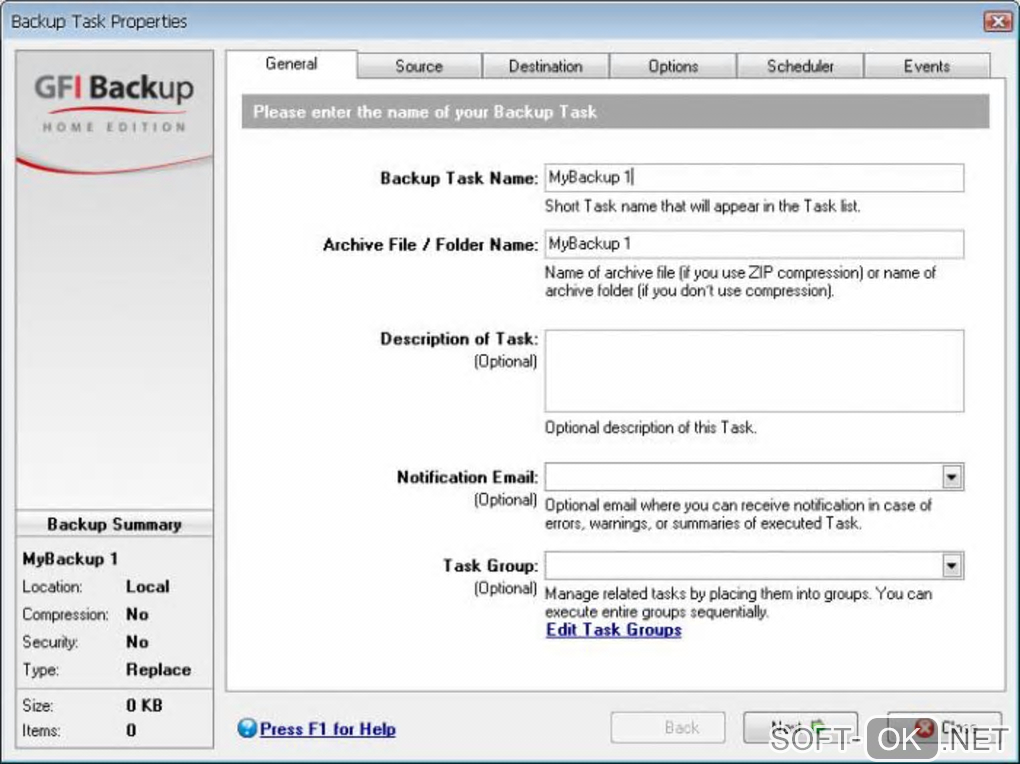Click the hint 'Optional description of this Task.'

651,428
